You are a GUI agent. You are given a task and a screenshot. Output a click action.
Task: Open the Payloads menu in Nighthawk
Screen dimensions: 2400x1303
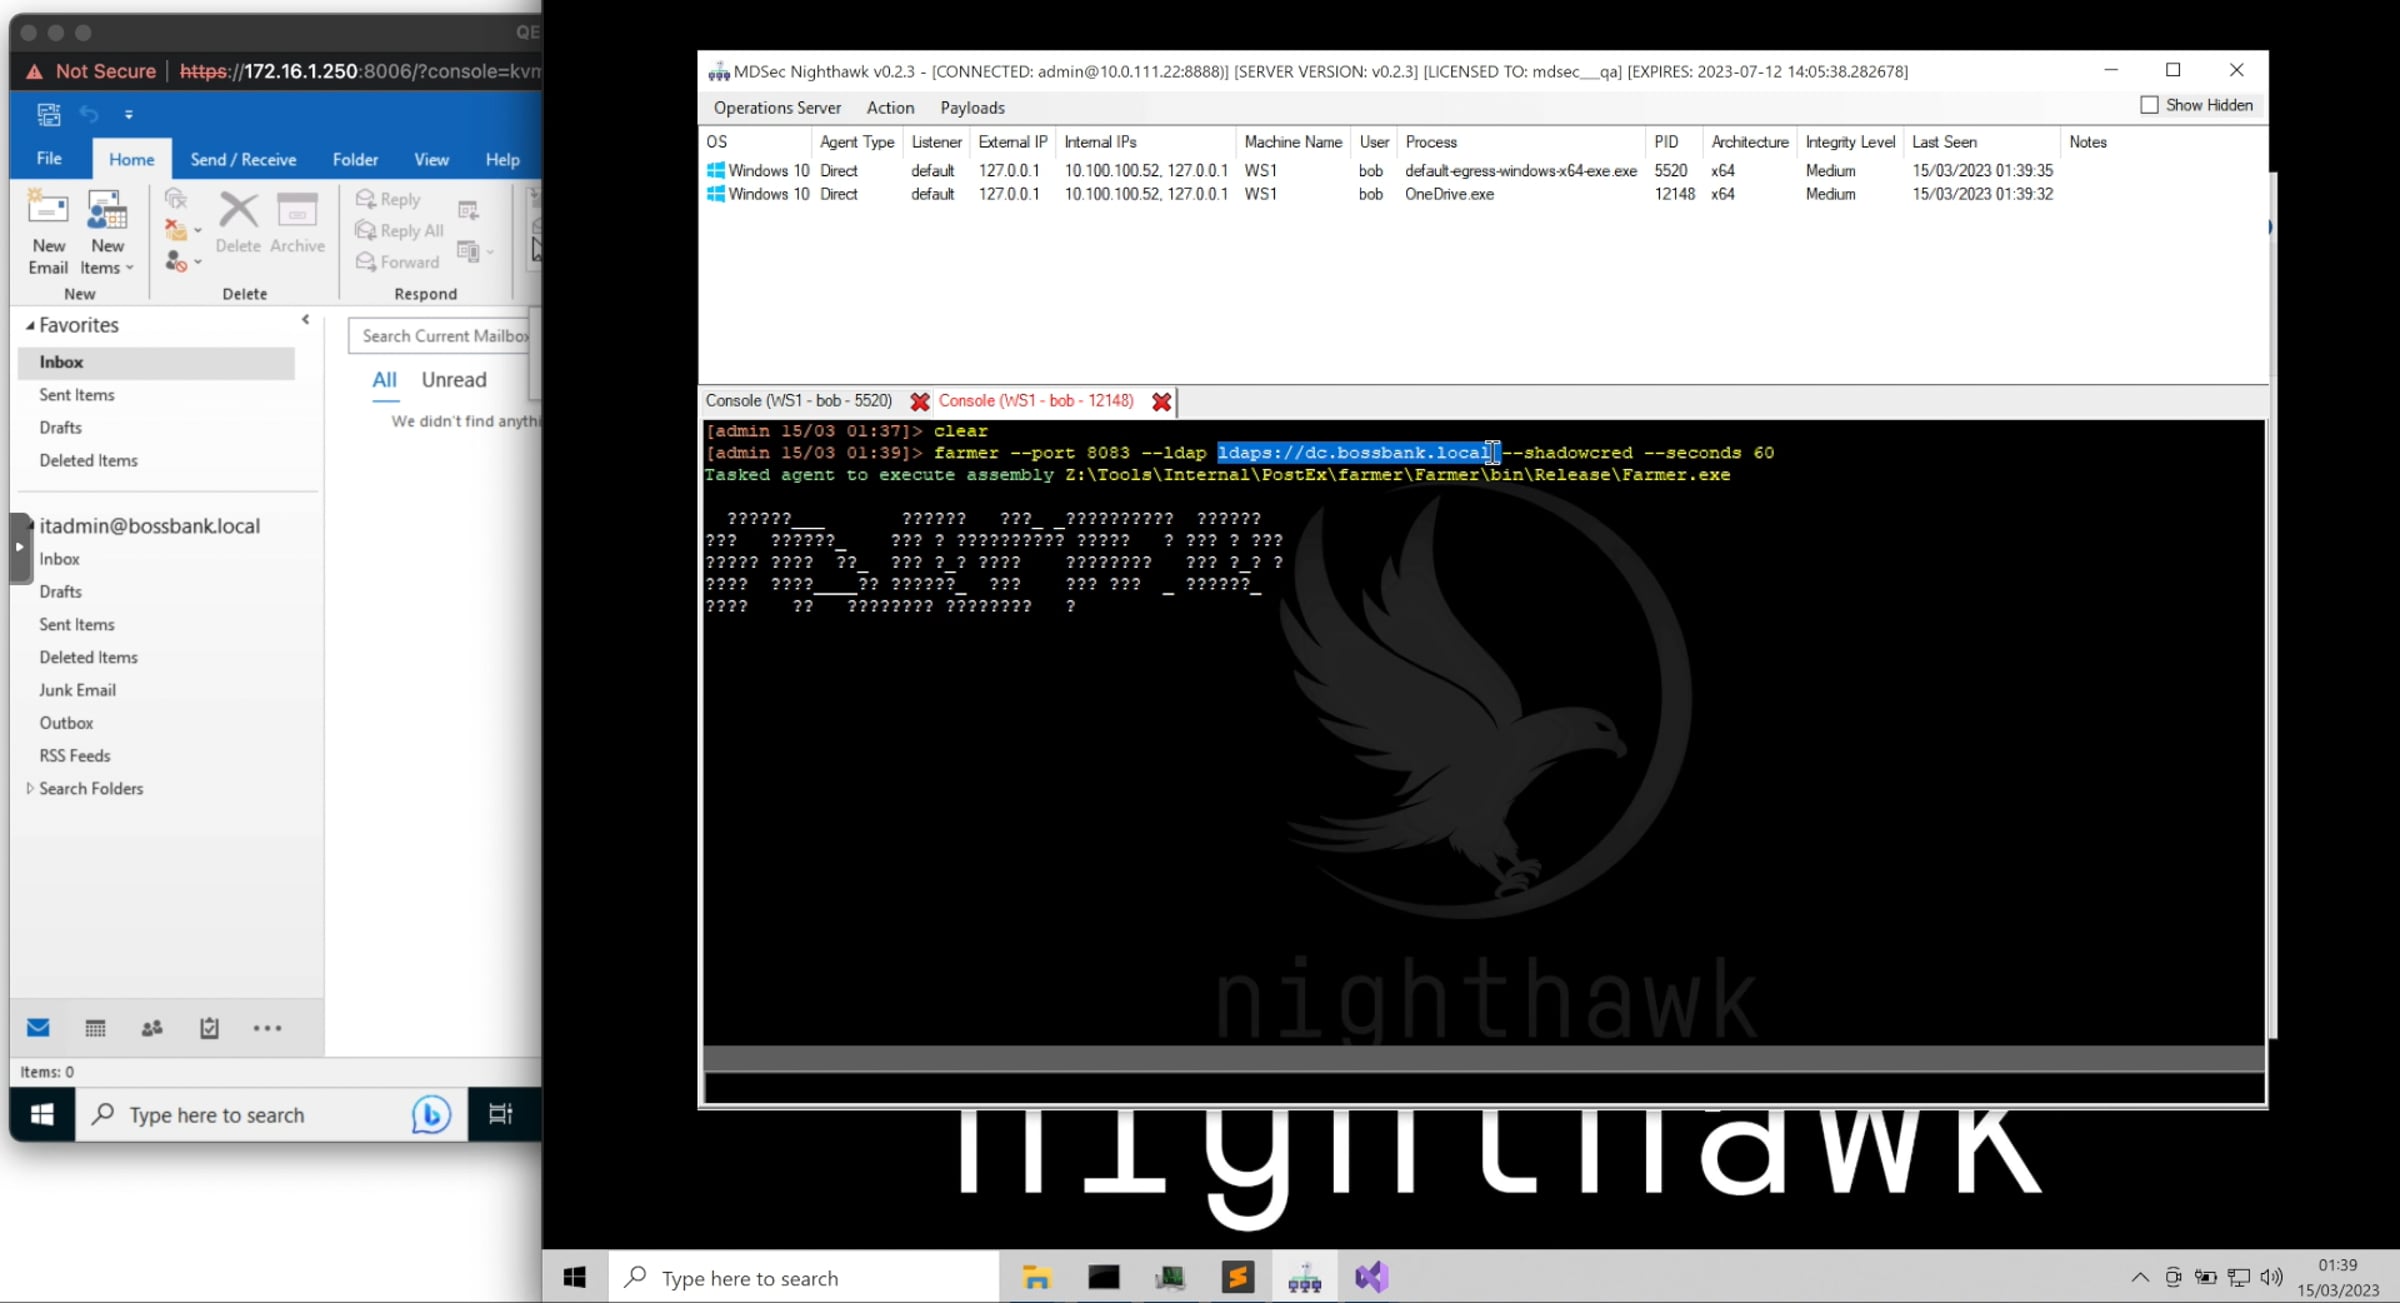pyautogui.click(x=972, y=108)
